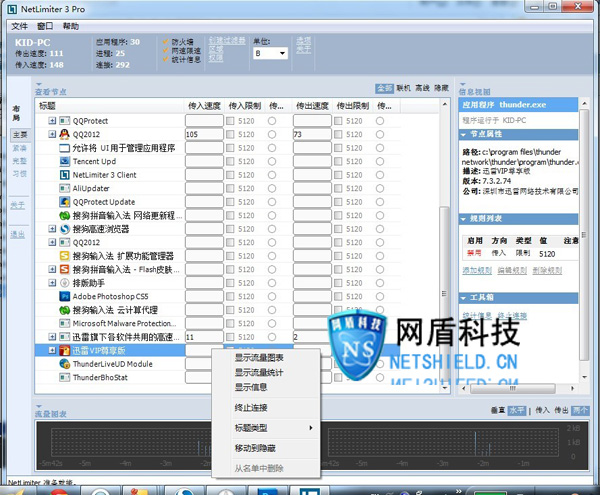Select incoming radio button for AliUpdater
Viewport: 600px width, 495px height.
coord(272,188)
